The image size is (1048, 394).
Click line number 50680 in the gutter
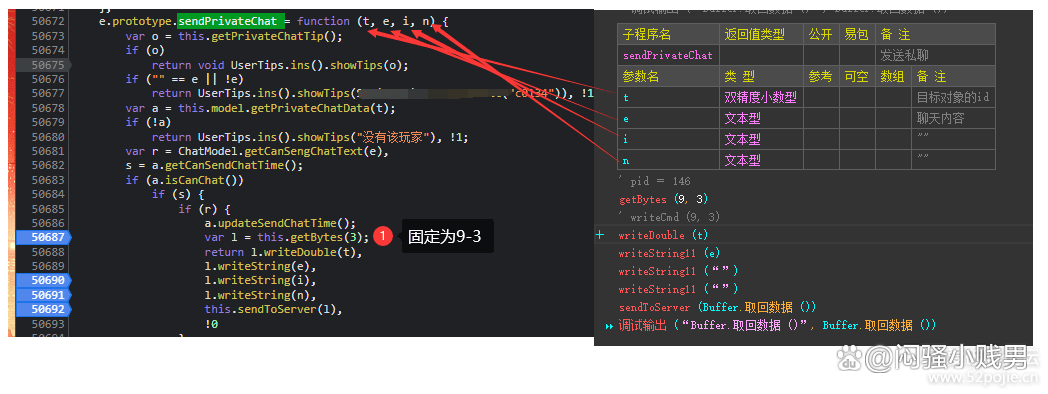pyautogui.click(x=48, y=137)
